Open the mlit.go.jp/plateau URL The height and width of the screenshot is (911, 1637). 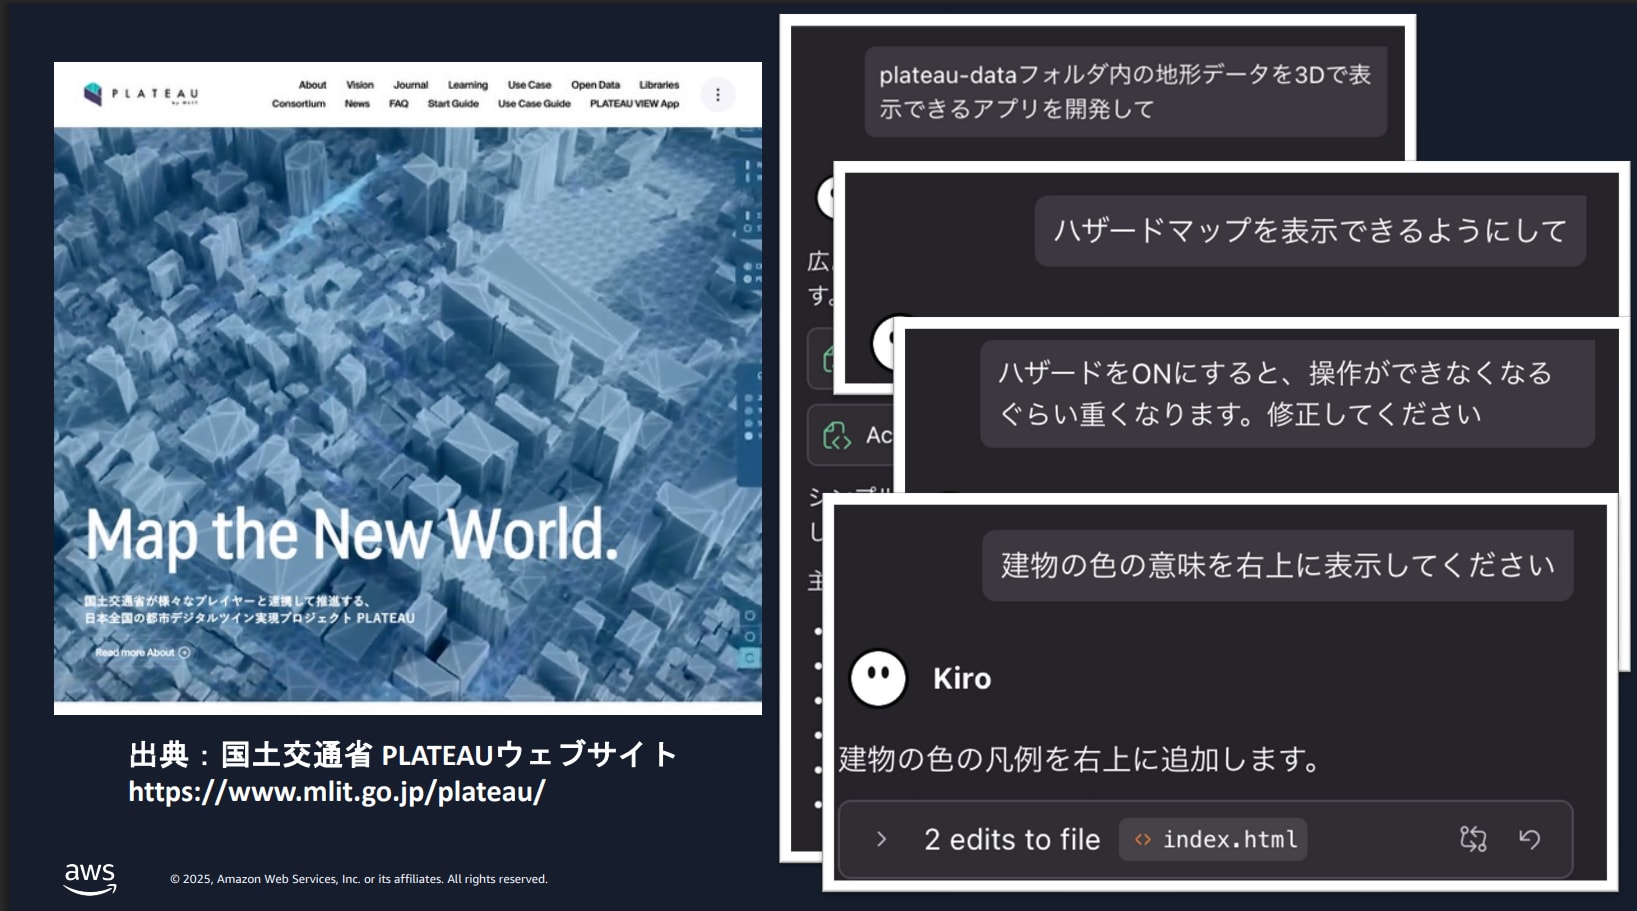pyautogui.click(x=337, y=792)
